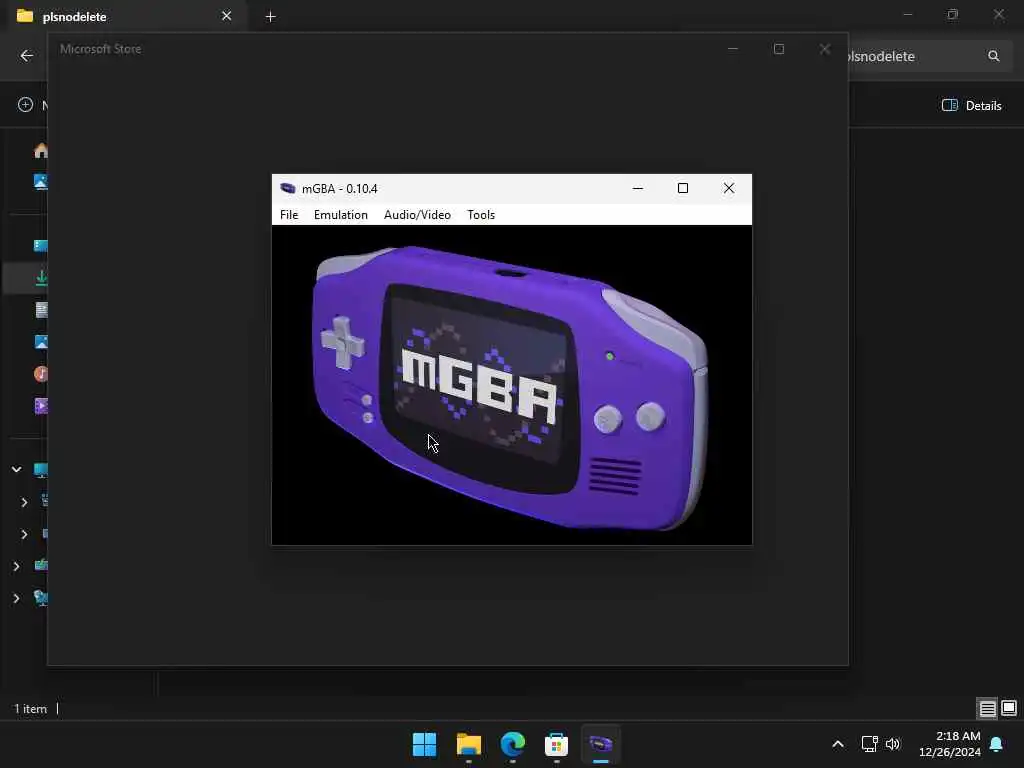Open the Audio/Video menu in mGBA
1024x768 pixels.
click(417, 215)
